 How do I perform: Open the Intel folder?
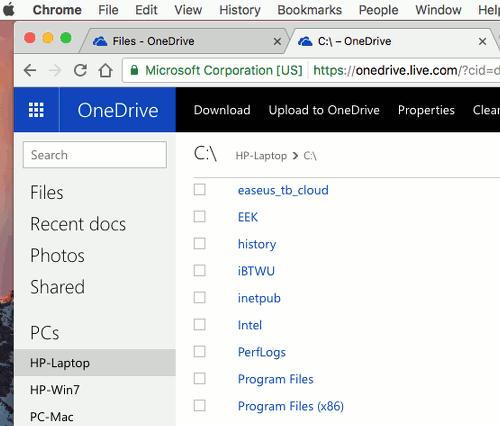click(250, 325)
